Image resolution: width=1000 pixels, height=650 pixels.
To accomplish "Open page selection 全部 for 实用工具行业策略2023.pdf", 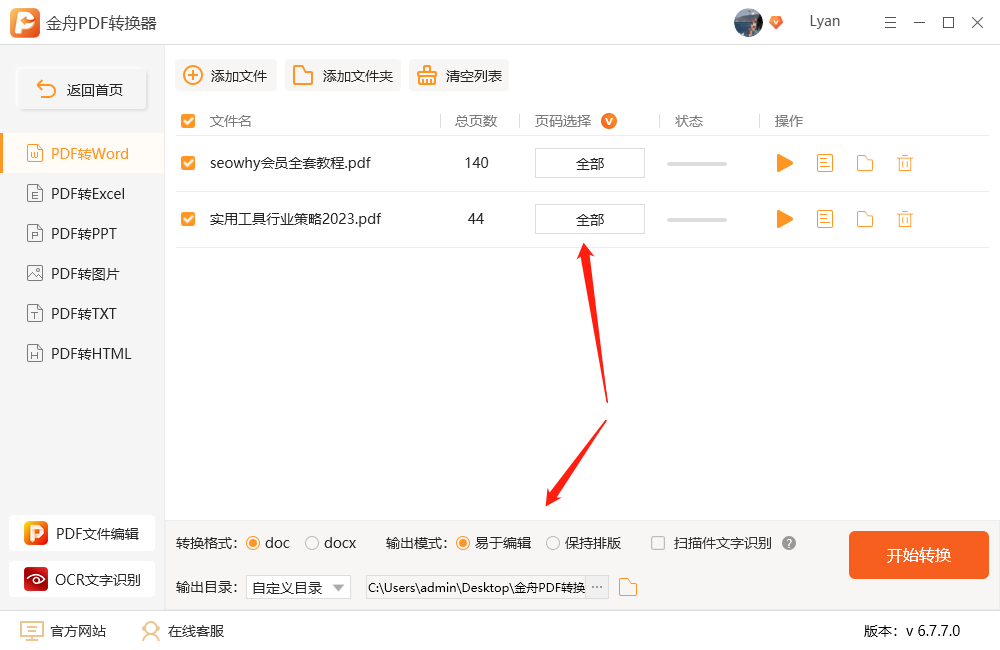I will [x=590, y=219].
